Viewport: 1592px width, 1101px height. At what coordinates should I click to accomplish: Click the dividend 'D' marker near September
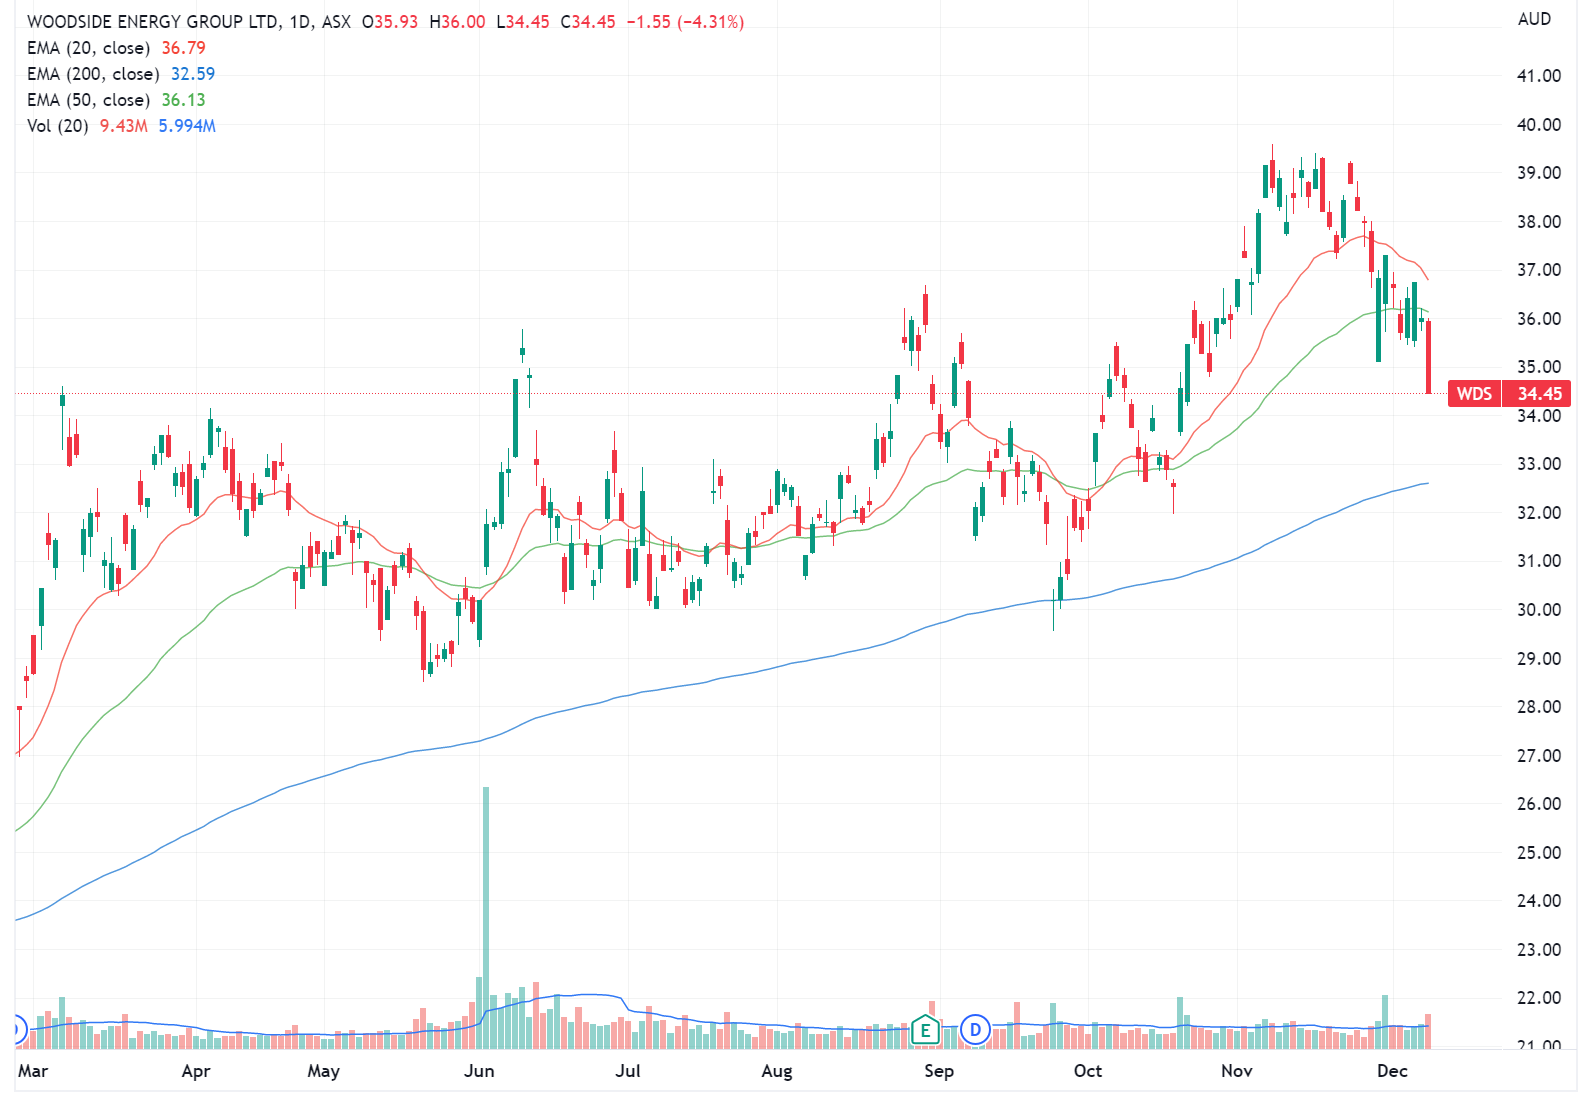(x=975, y=1029)
